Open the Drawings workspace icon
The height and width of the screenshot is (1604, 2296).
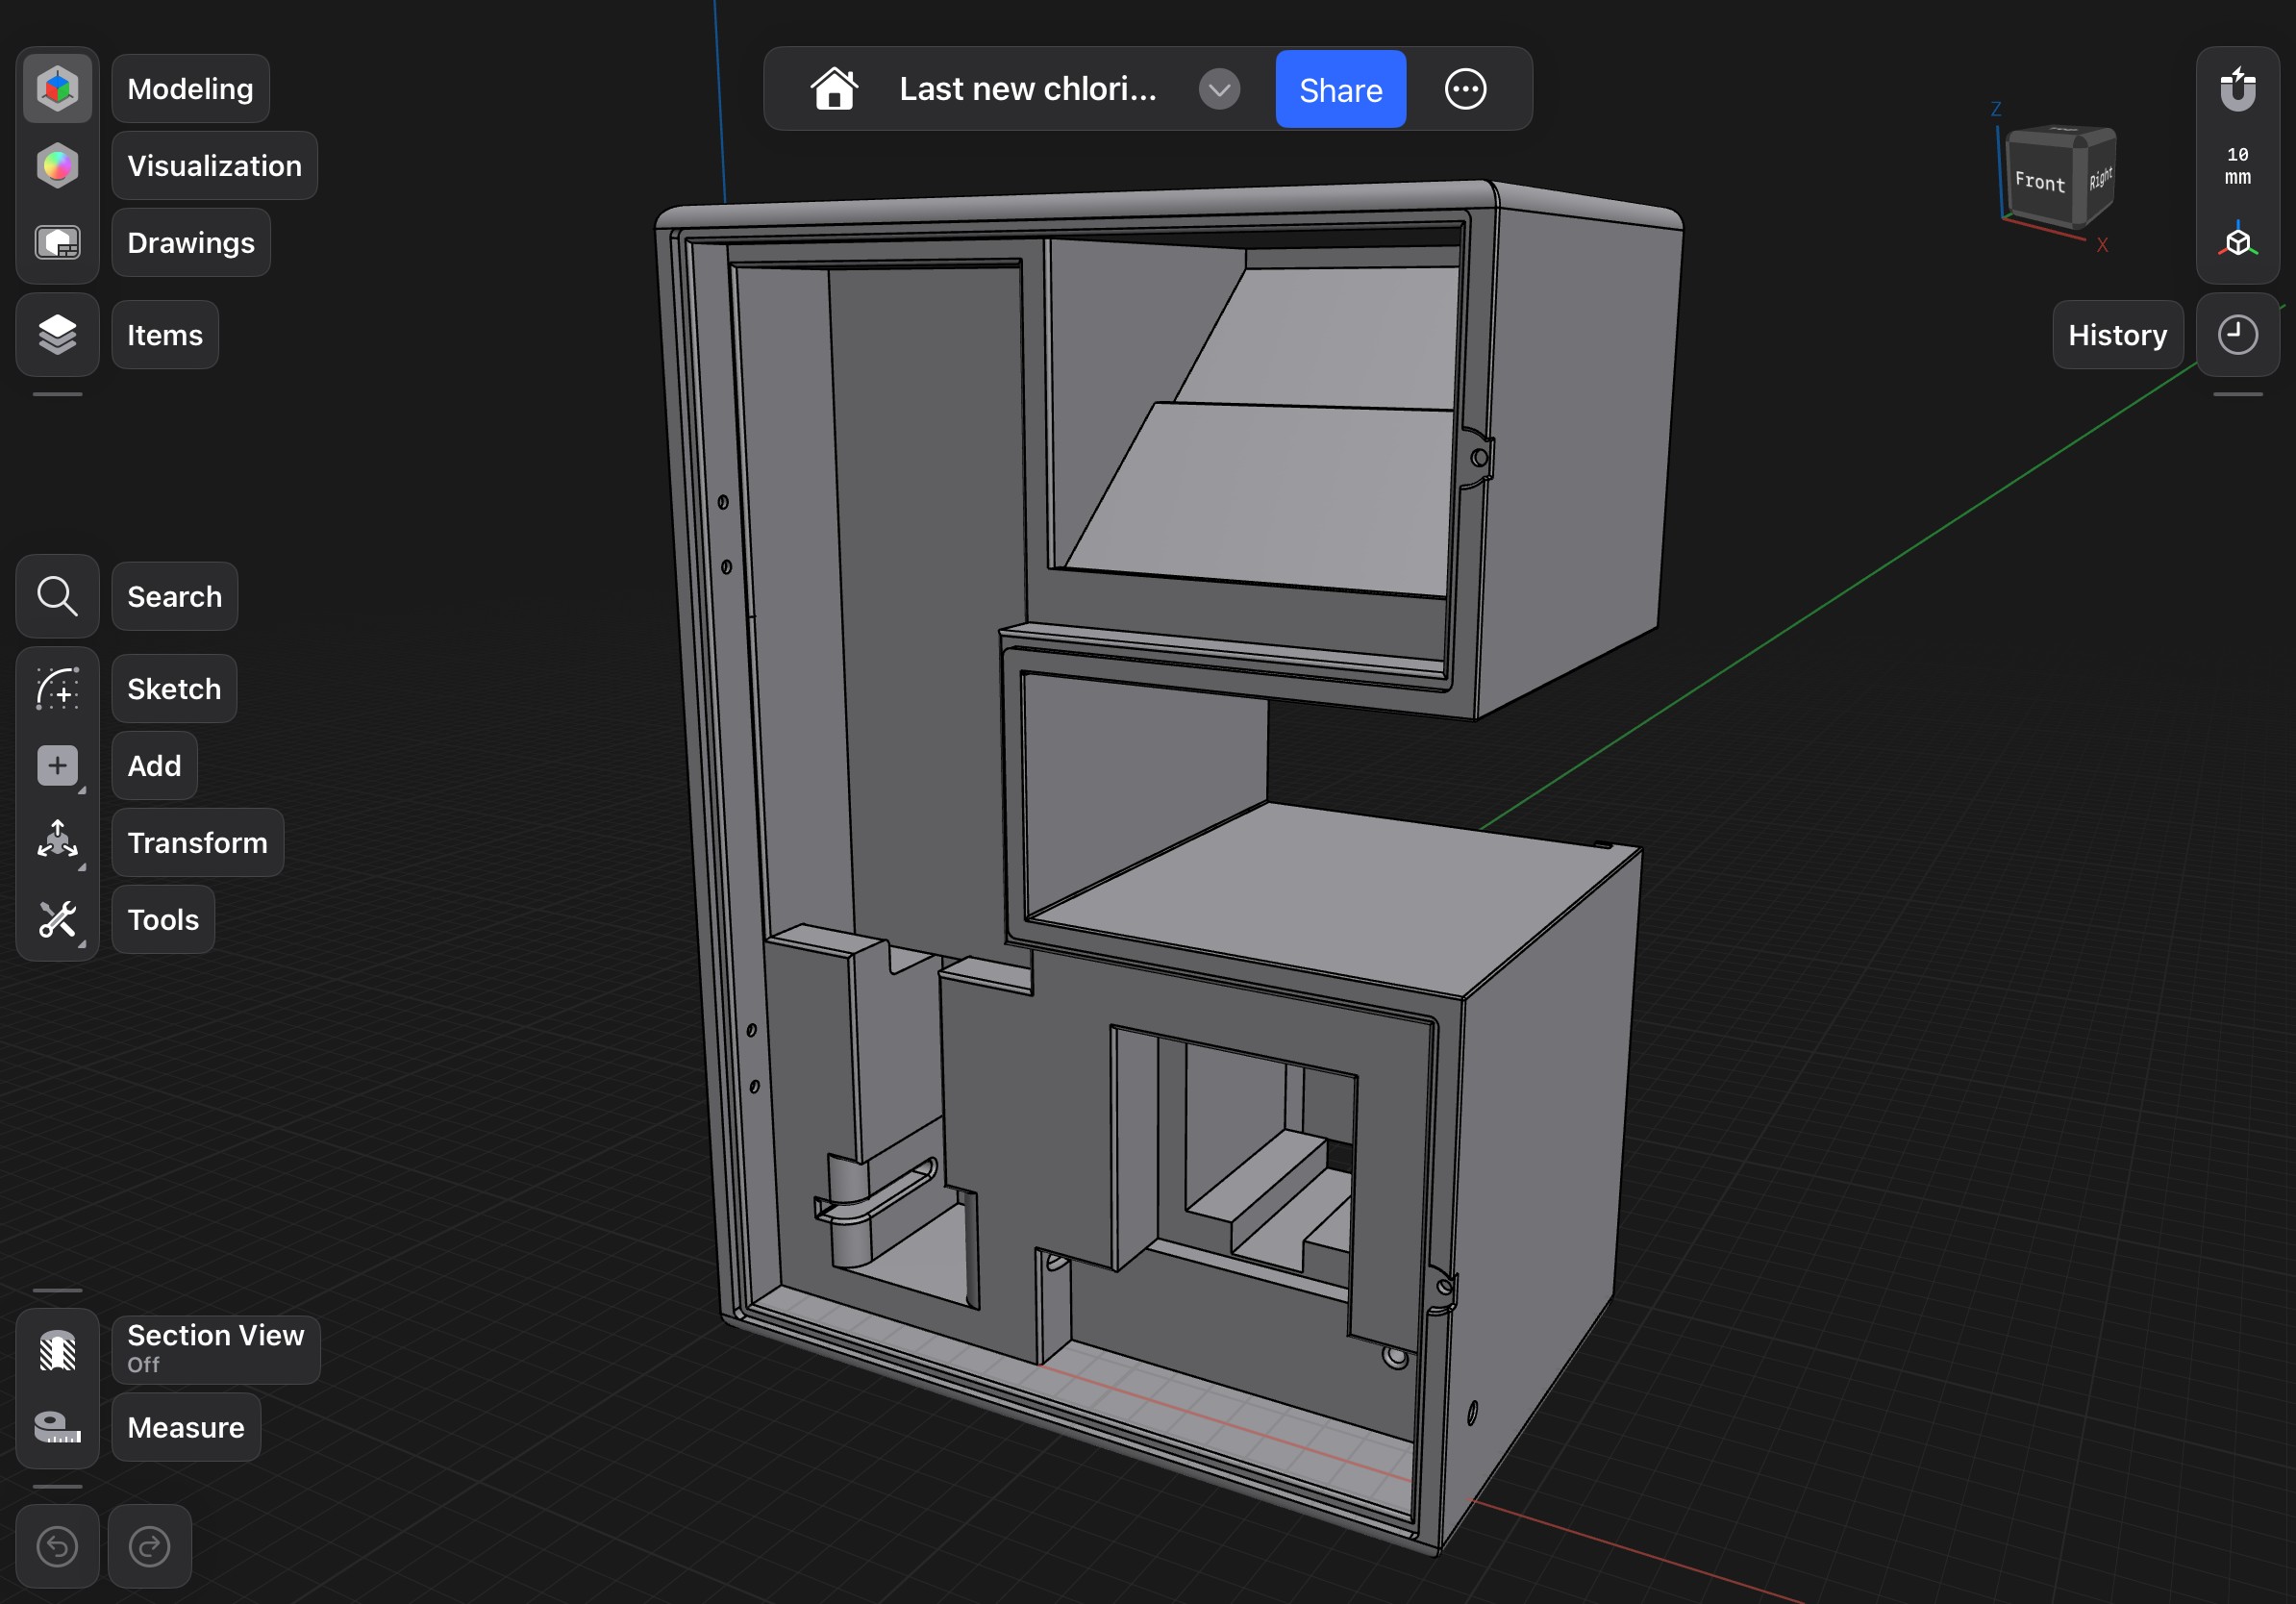pos(57,242)
